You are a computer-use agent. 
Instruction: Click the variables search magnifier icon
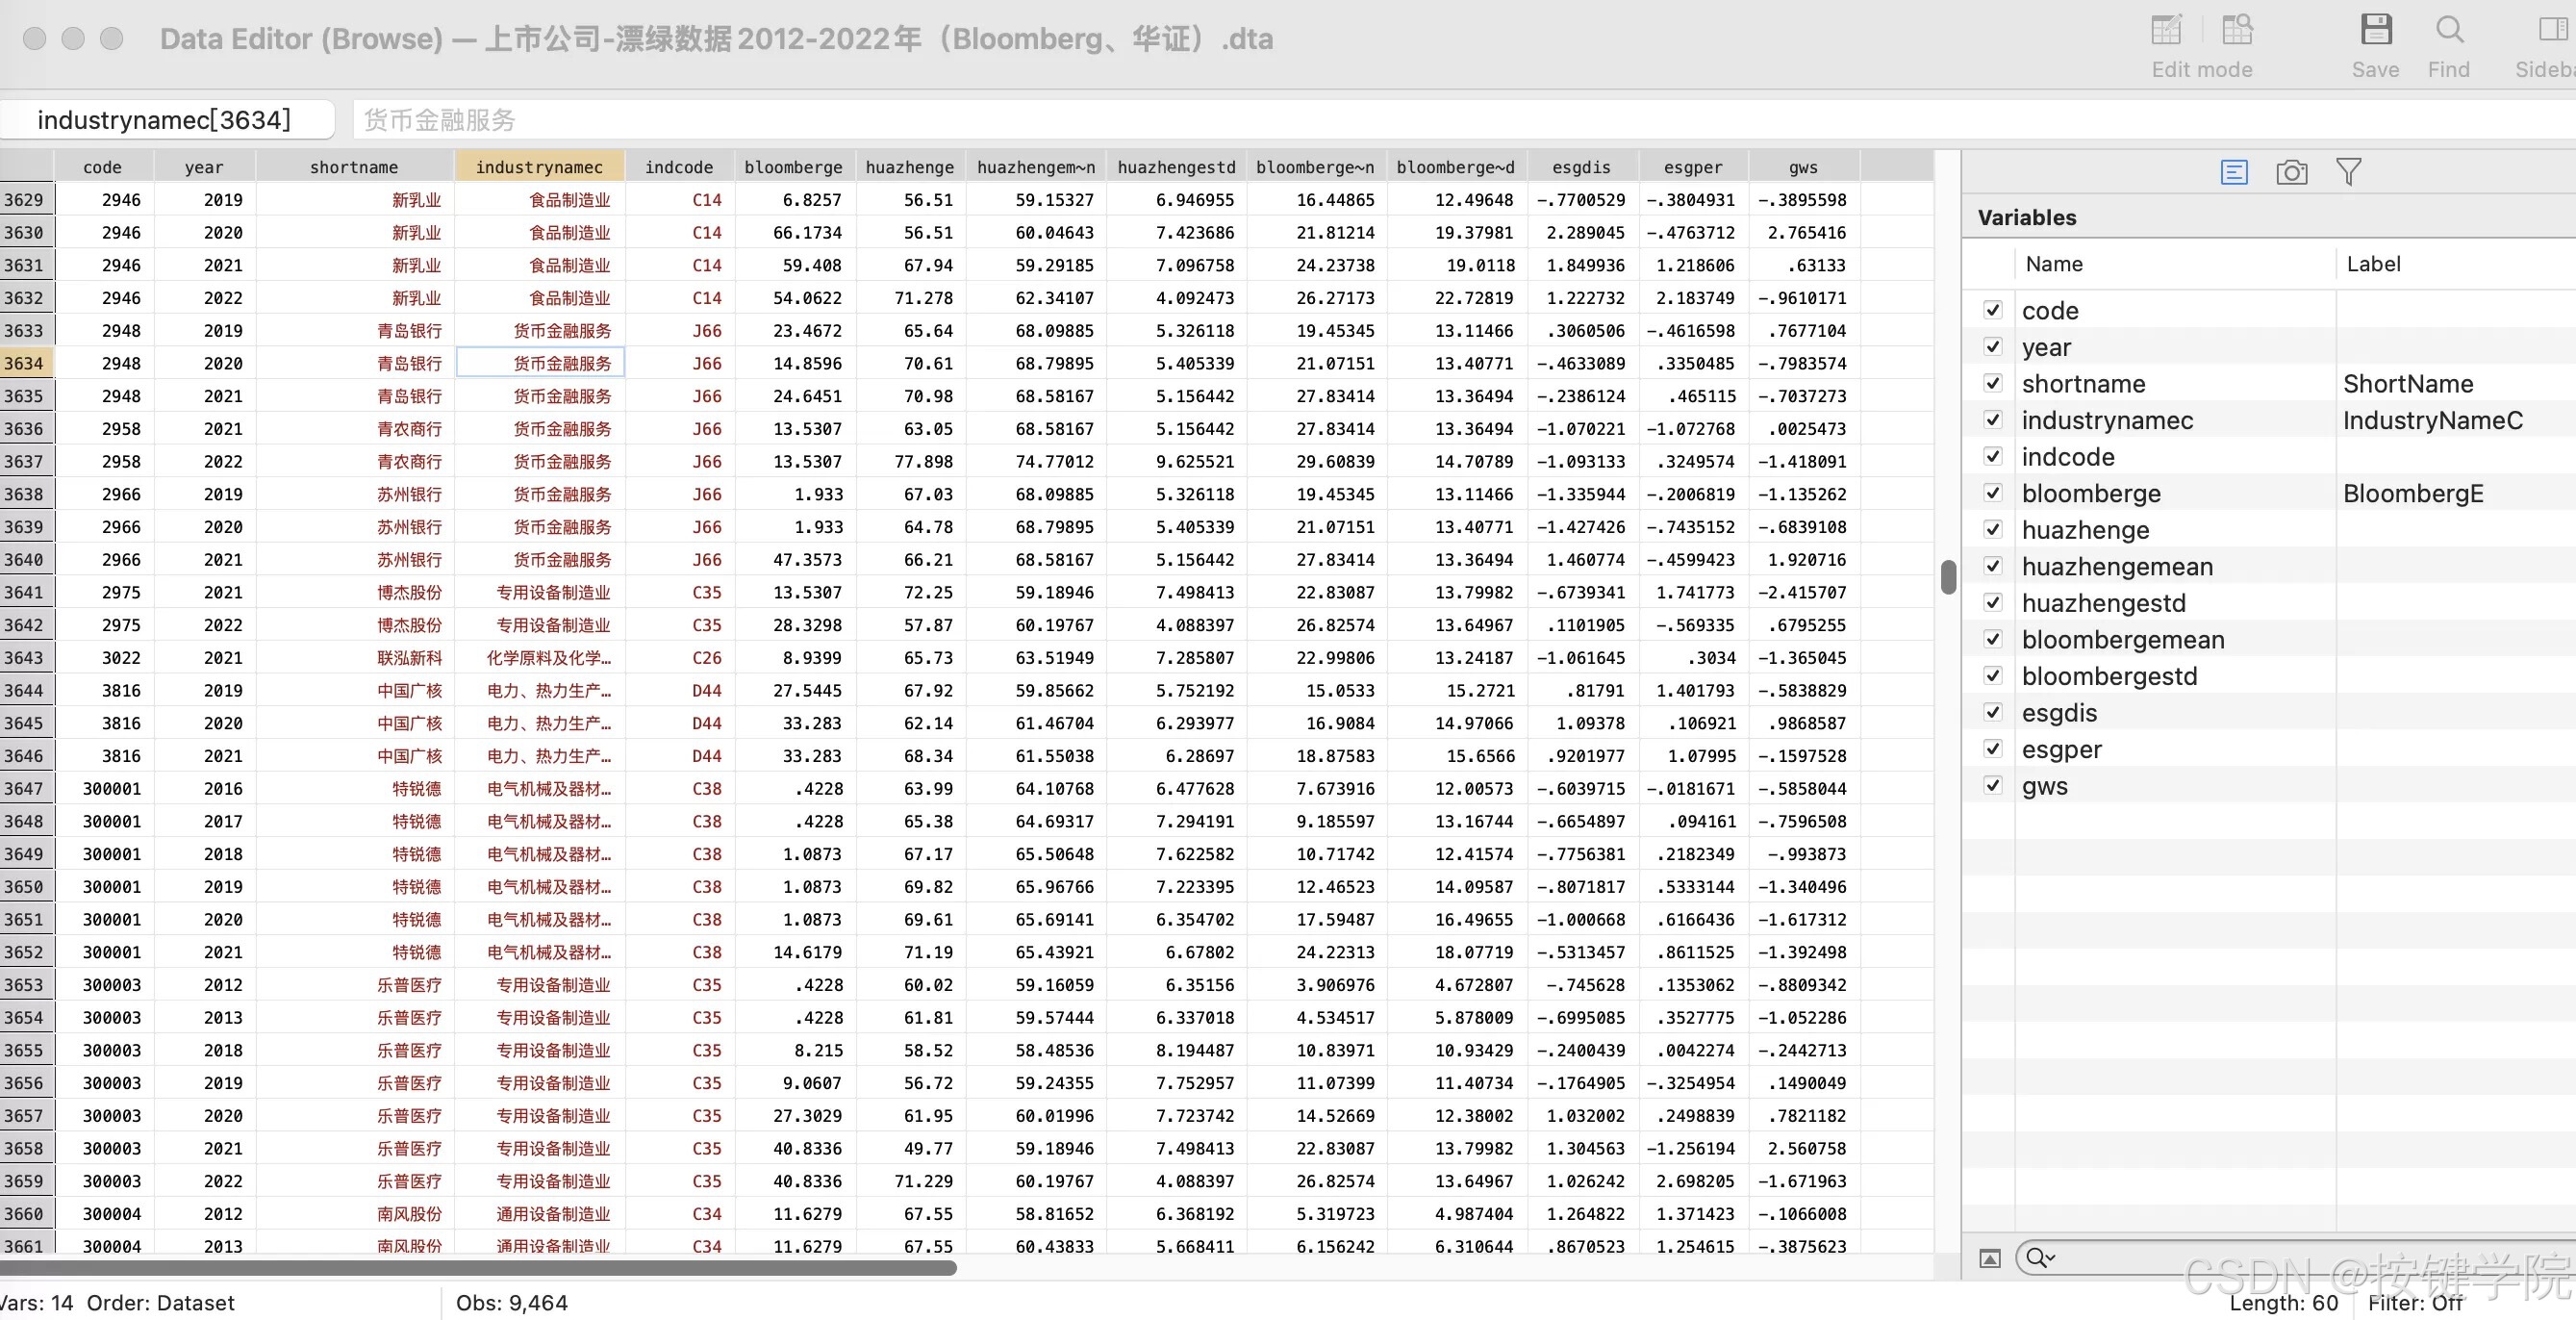(x=2040, y=1258)
